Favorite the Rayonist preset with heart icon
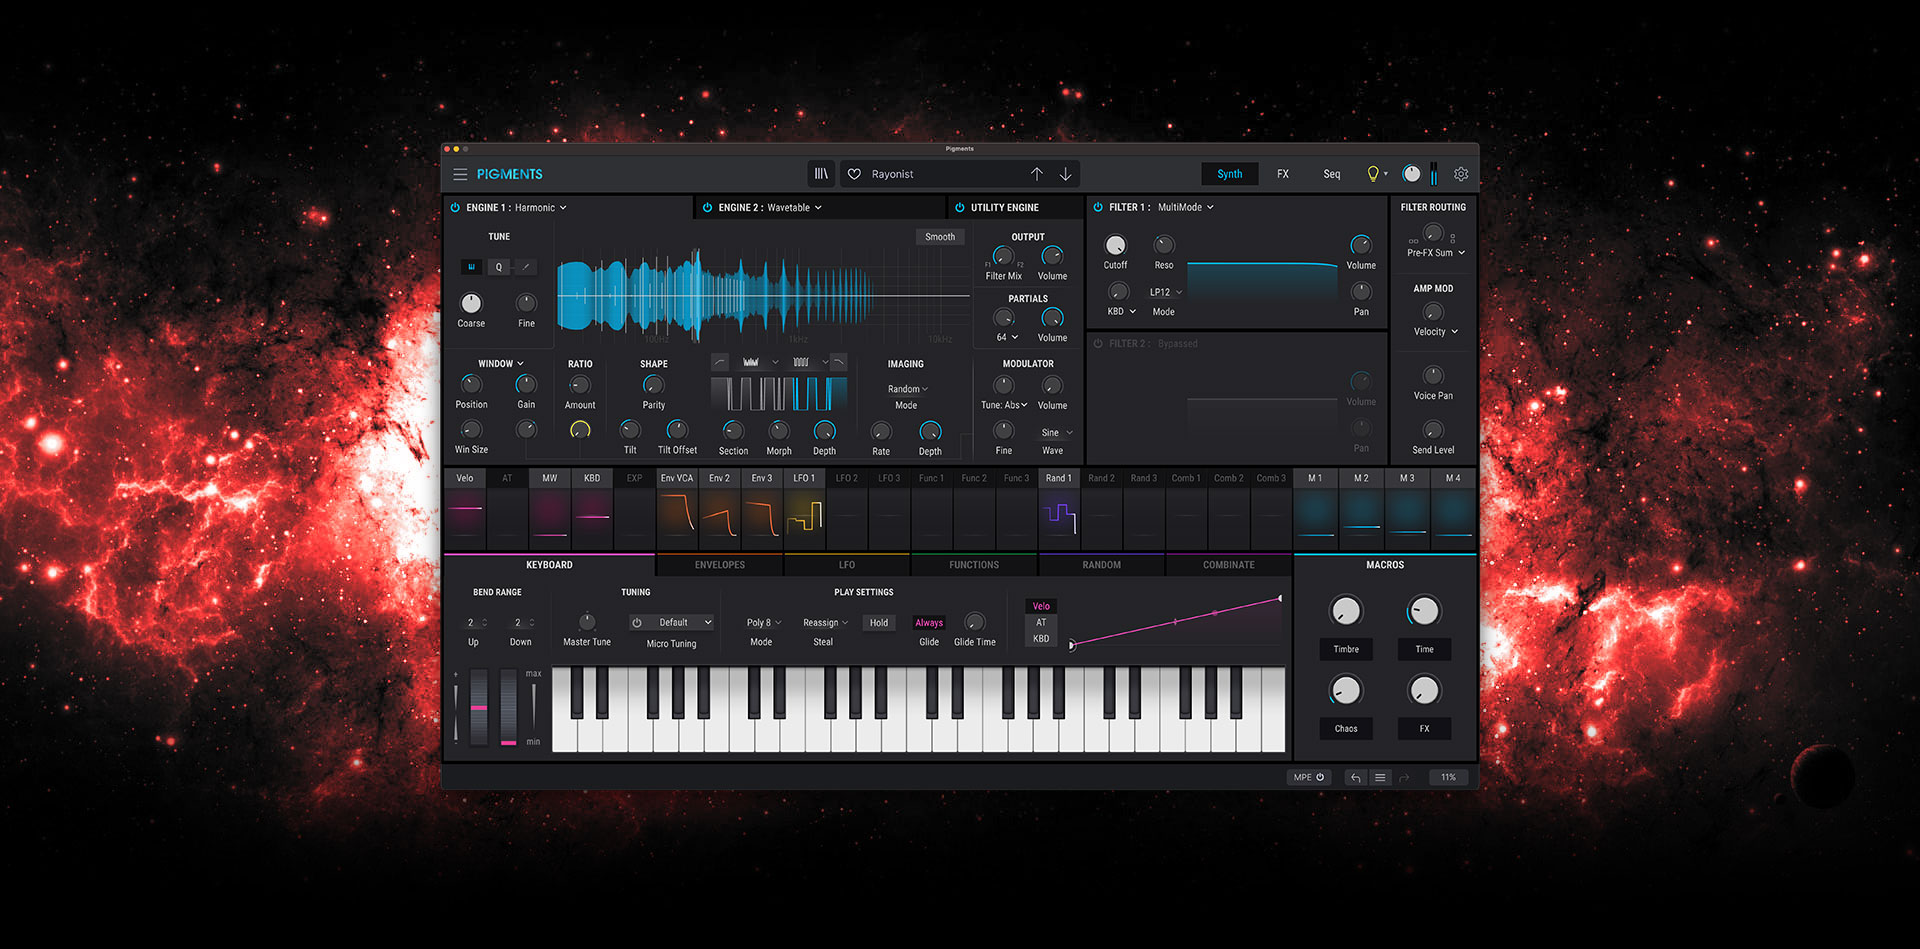Image resolution: width=1920 pixels, height=949 pixels. (854, 174)
